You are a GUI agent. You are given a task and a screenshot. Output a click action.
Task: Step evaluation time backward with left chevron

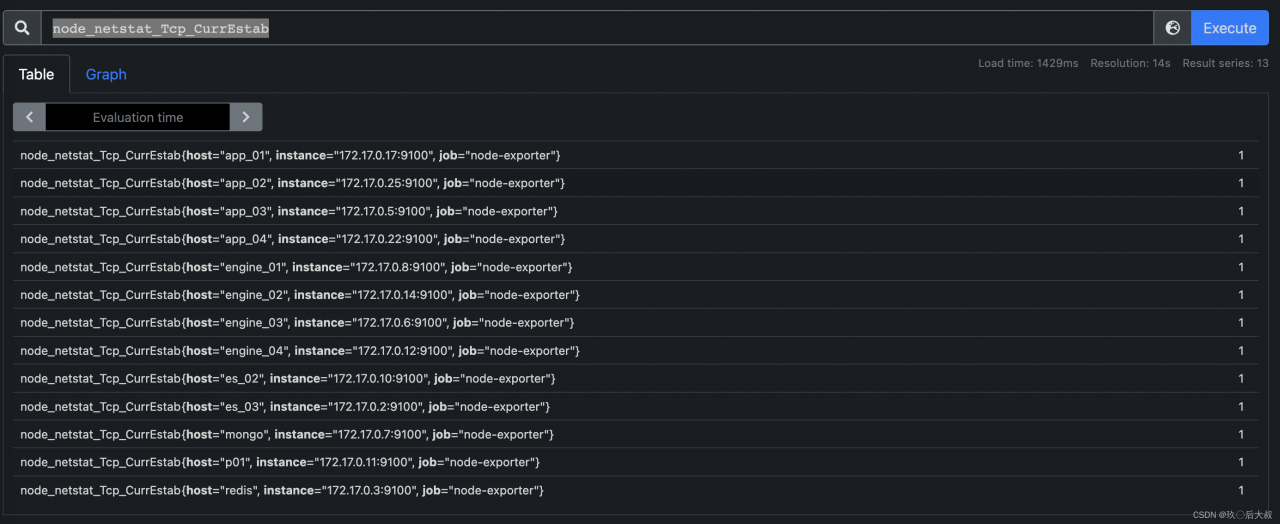point(29,117)
